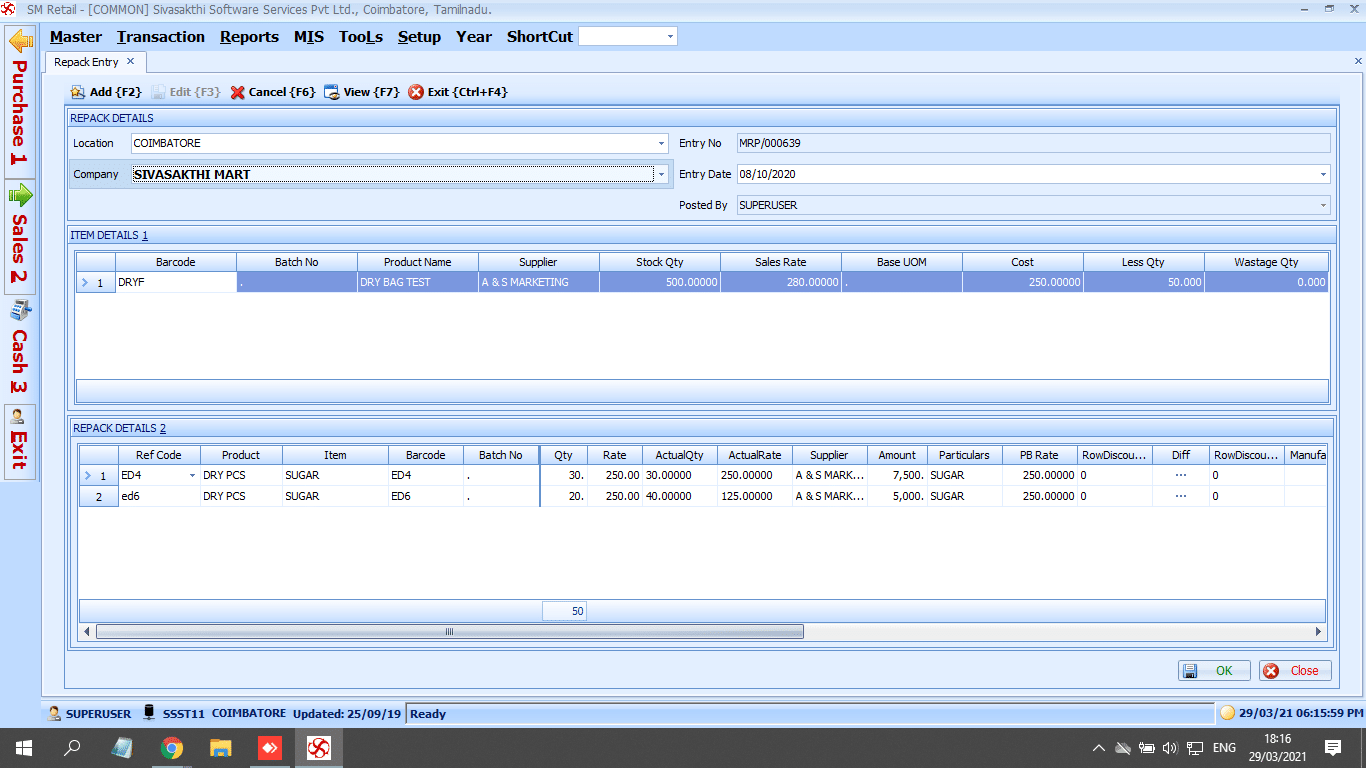Open Cash 3 from the sidebar
Screen dimensions: 1366x768
coord(20,310)
